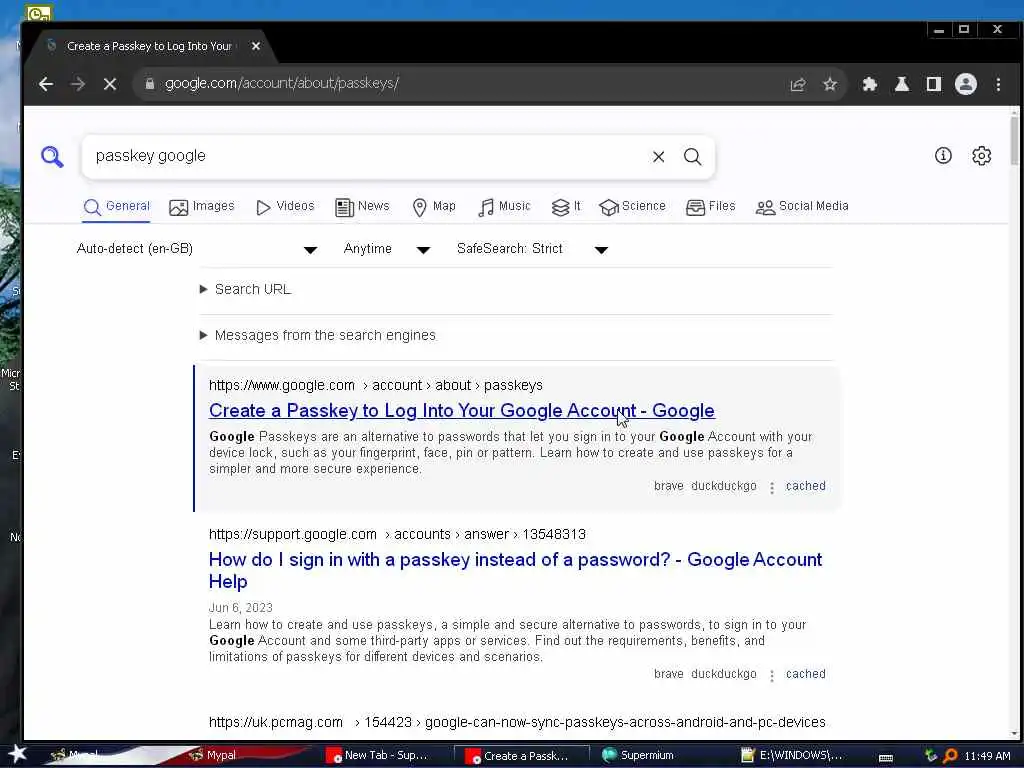Viewport: 1024px width, 768px height.
Task: Click the search engine logo magnifier
Action: click(x=52, y=156)
